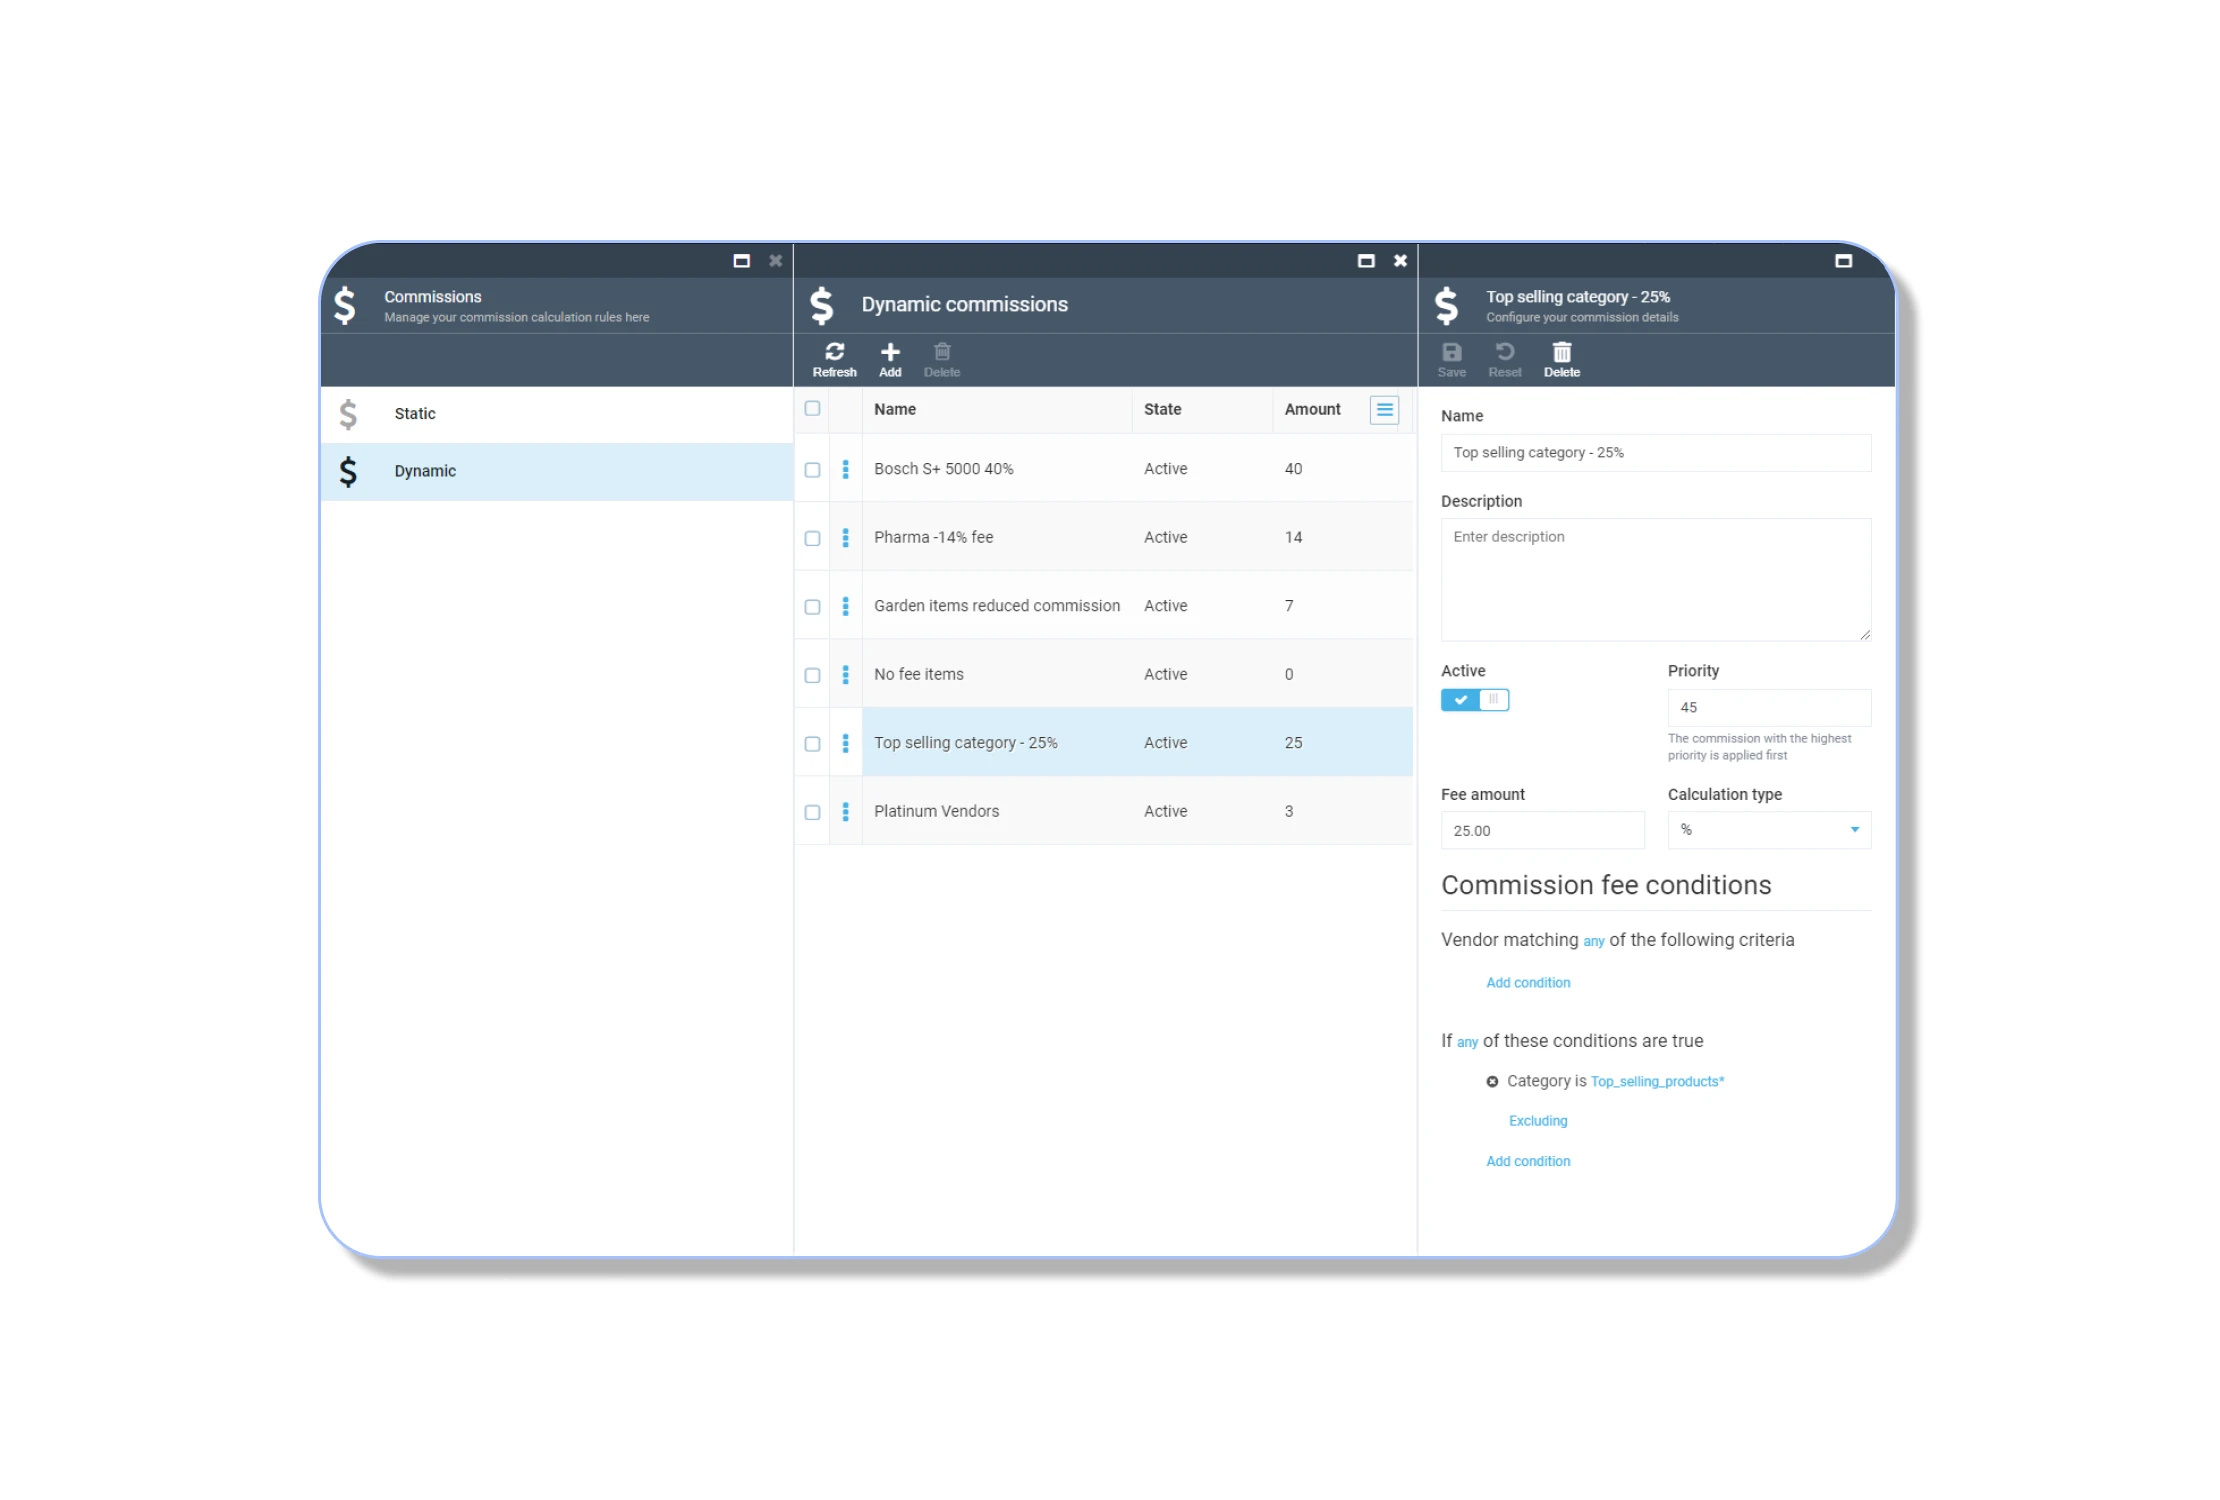The width and height of the screenshot is (2220, 1500).
Task: Delete the Top selling category commission
Action: coord(1562,360)
